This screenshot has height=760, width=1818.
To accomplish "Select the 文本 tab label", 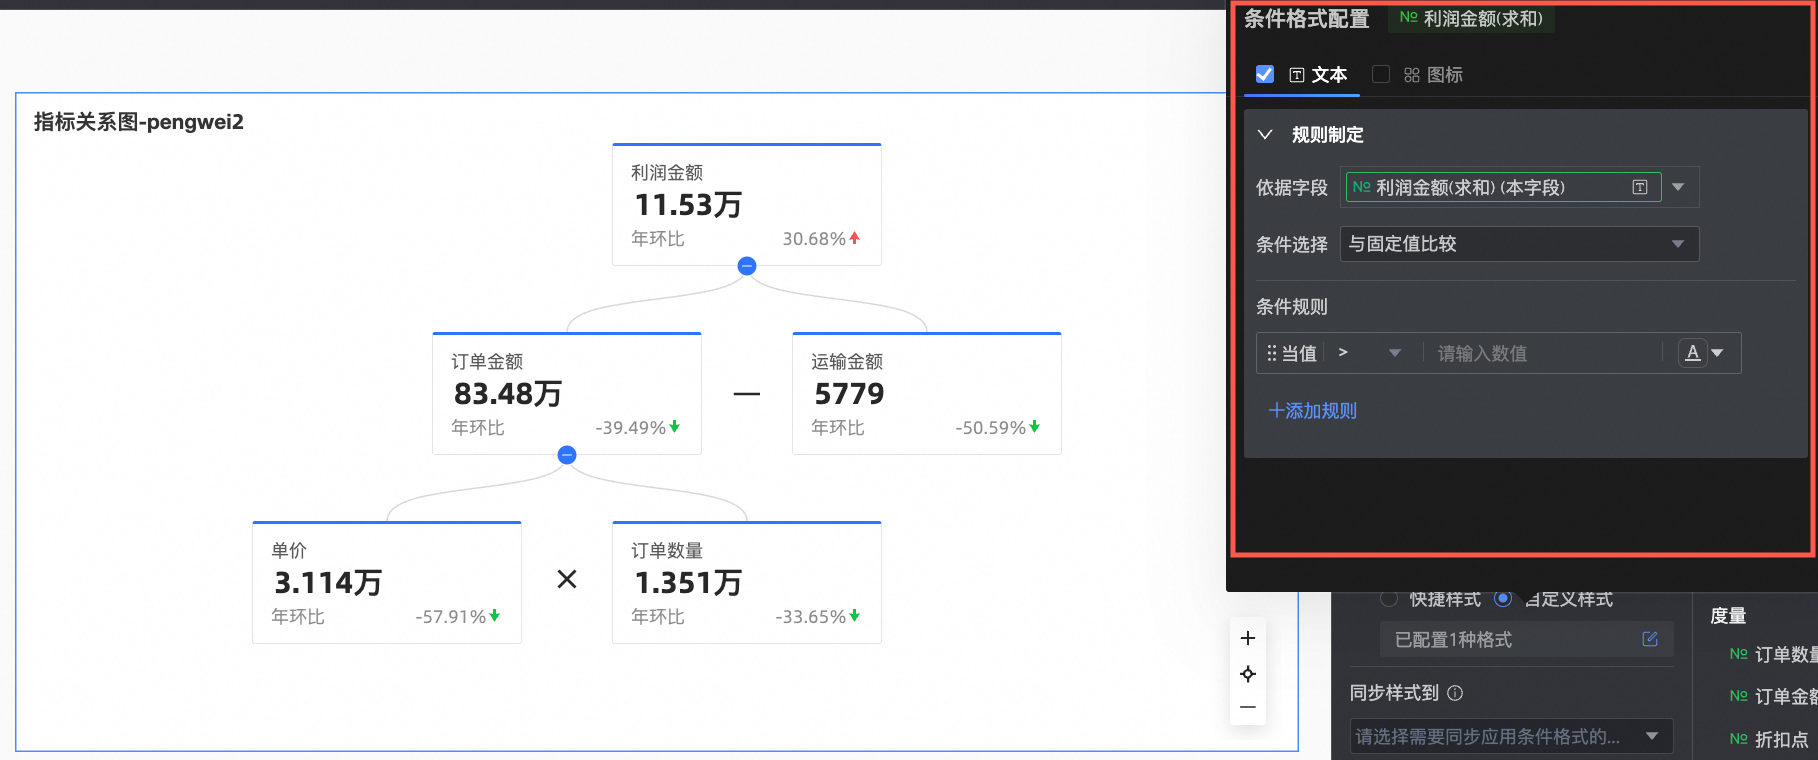I will (x=1328, y=75).
